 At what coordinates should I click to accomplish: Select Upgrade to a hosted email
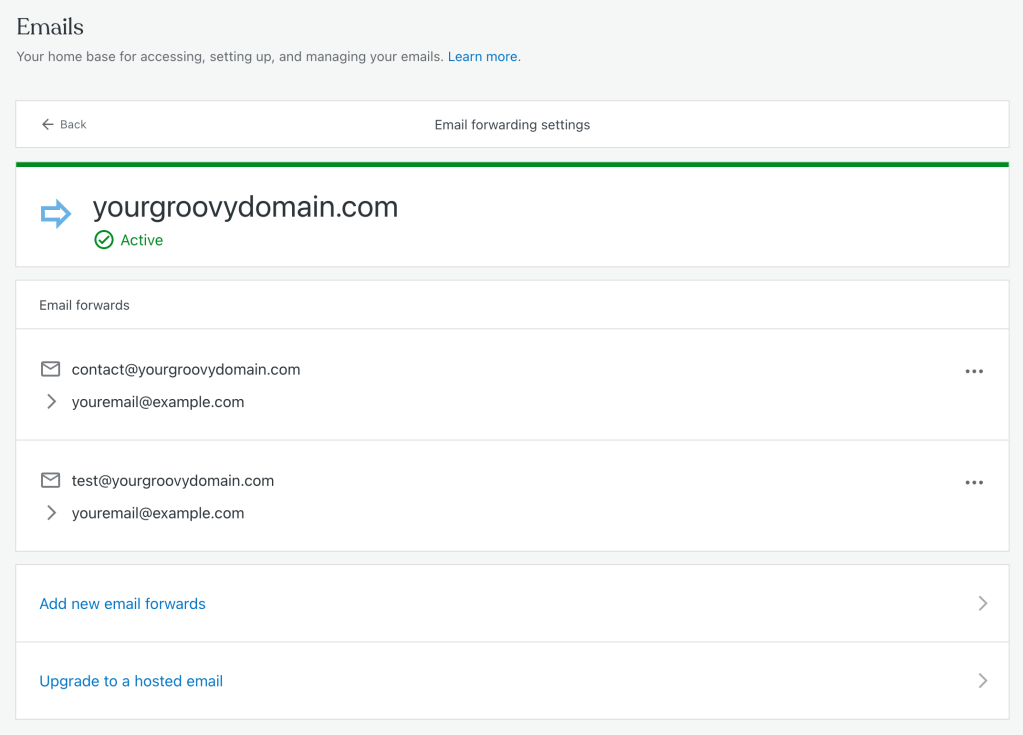131,681
